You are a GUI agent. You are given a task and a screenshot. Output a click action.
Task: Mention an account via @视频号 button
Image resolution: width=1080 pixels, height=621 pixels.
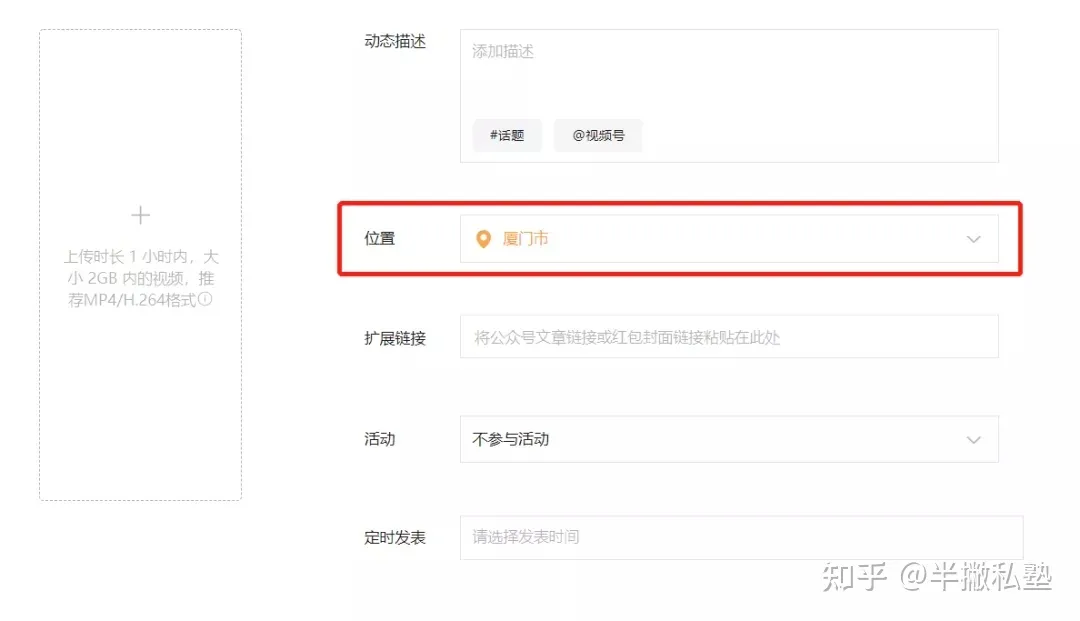(599, 136)
